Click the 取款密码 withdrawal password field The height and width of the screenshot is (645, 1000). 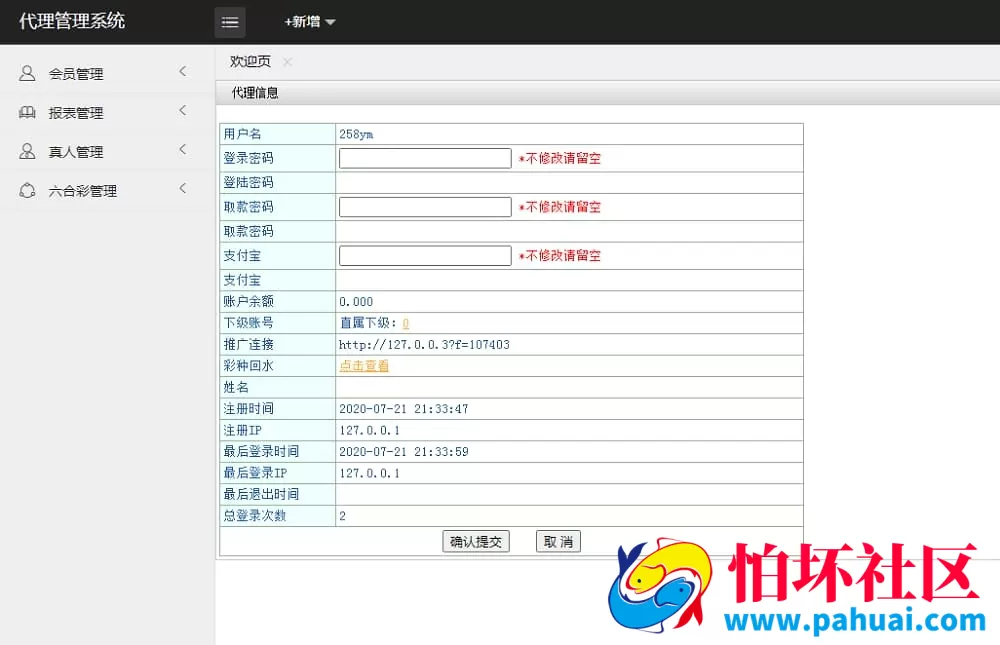click(424, 206)
